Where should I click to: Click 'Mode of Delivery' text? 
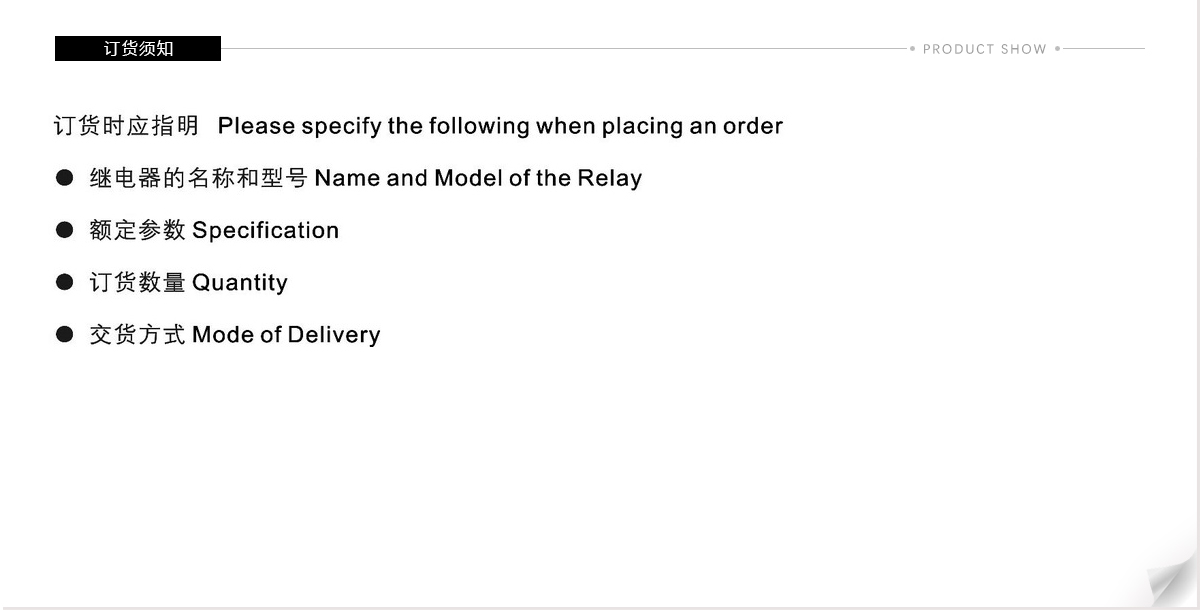point(286,335)
